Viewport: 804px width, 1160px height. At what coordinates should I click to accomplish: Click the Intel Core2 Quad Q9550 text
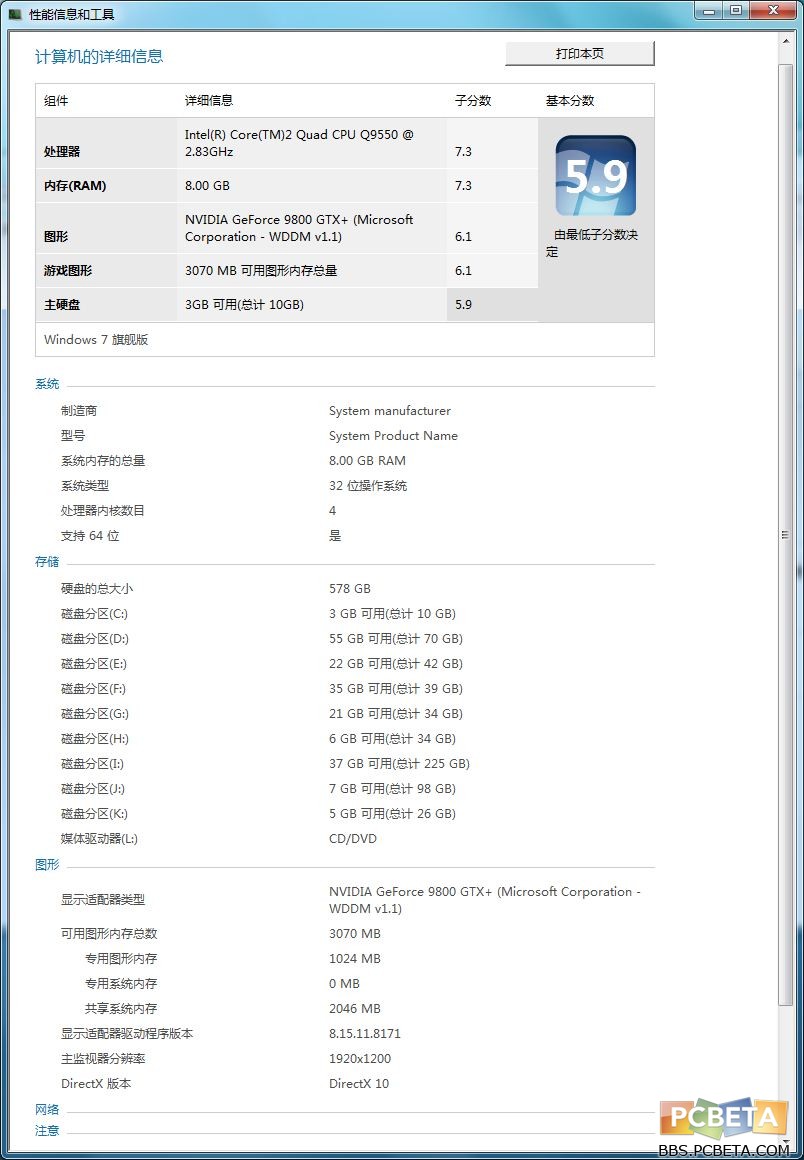[300, 143]
